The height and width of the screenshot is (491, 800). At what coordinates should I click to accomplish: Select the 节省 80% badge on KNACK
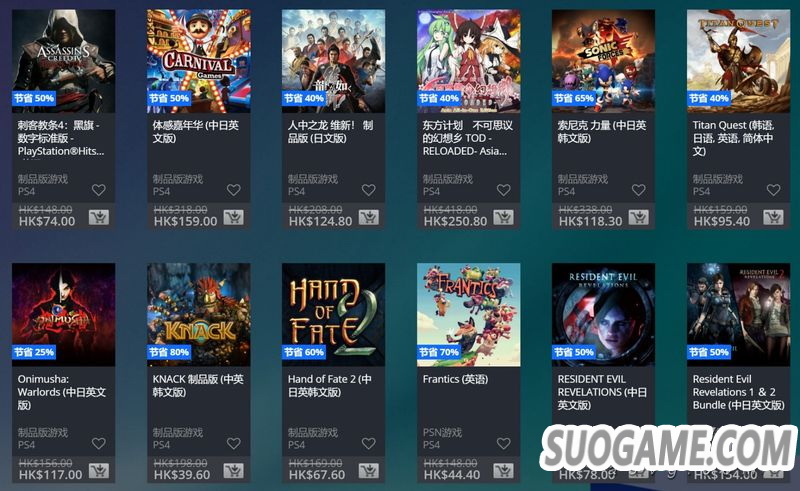click(x=169, y=352)
